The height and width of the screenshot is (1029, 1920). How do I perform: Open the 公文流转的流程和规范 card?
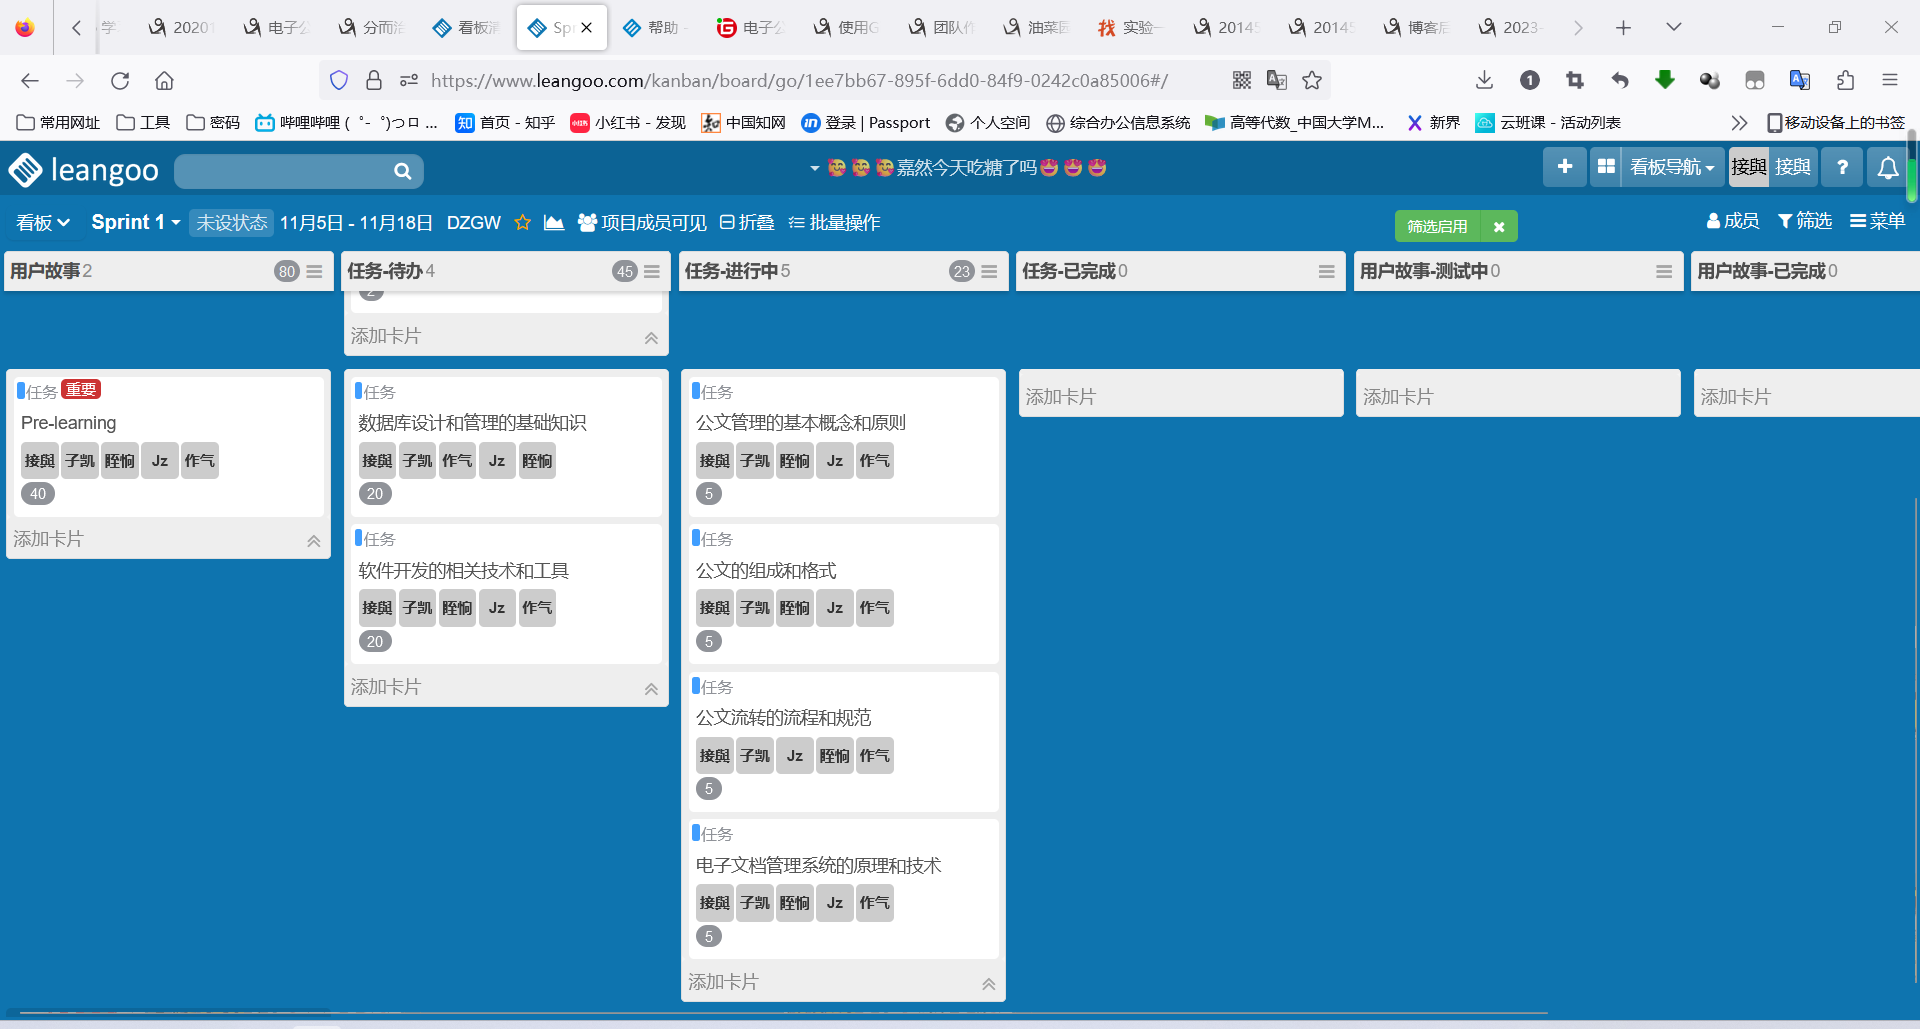coord(842,741)
